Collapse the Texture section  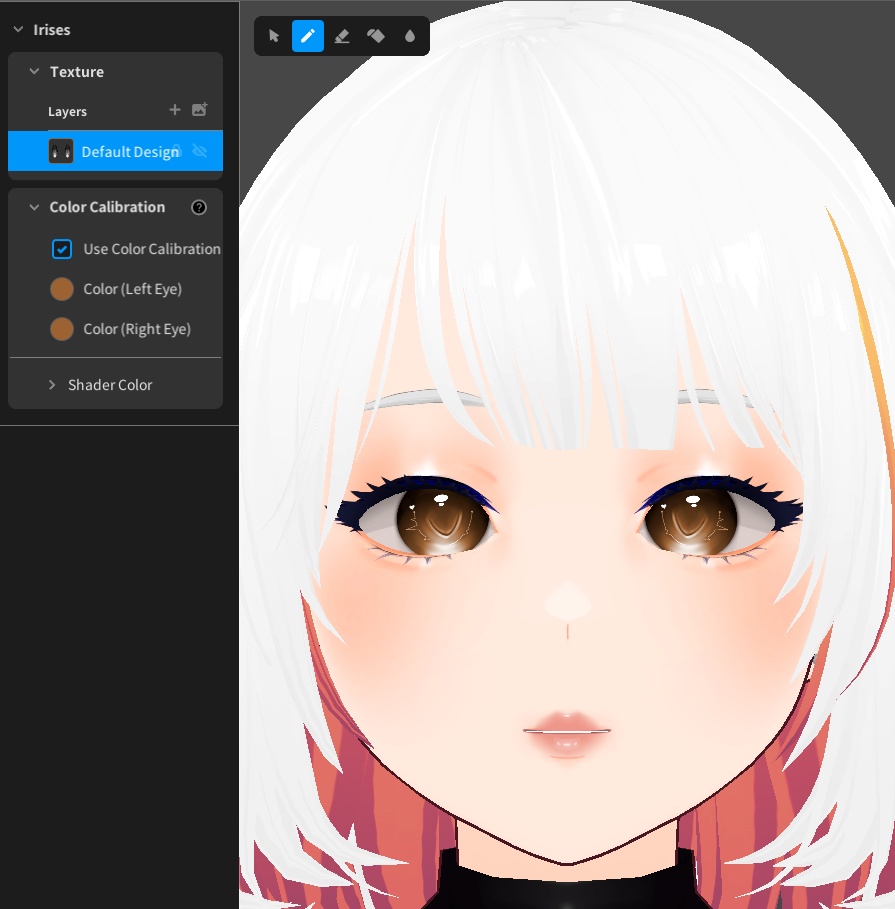[x=34, y=71]
